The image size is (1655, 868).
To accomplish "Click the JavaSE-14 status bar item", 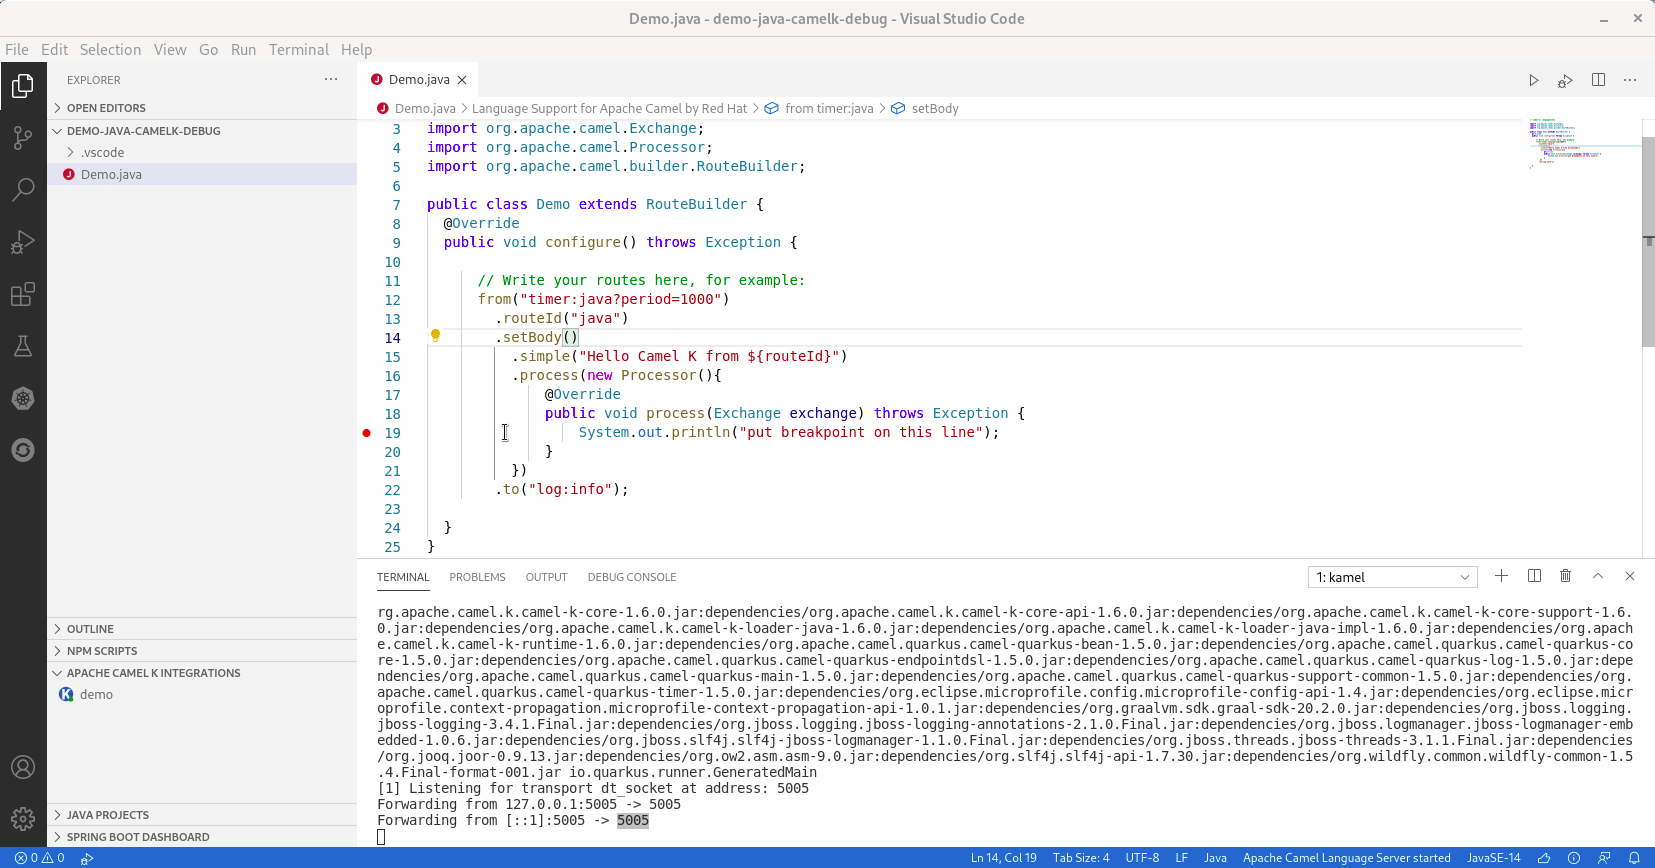I will pyautogui.click(x=1493, y=858).
